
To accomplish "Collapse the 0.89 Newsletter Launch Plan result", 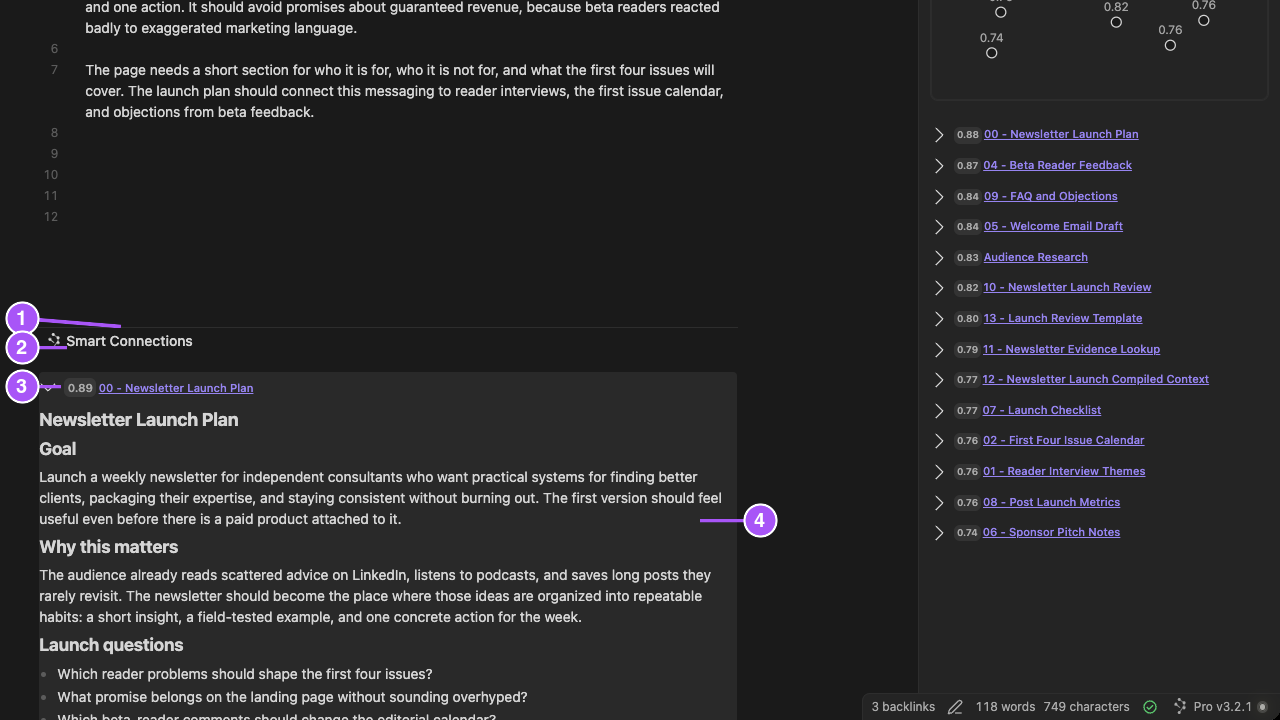I will [48, 388].
